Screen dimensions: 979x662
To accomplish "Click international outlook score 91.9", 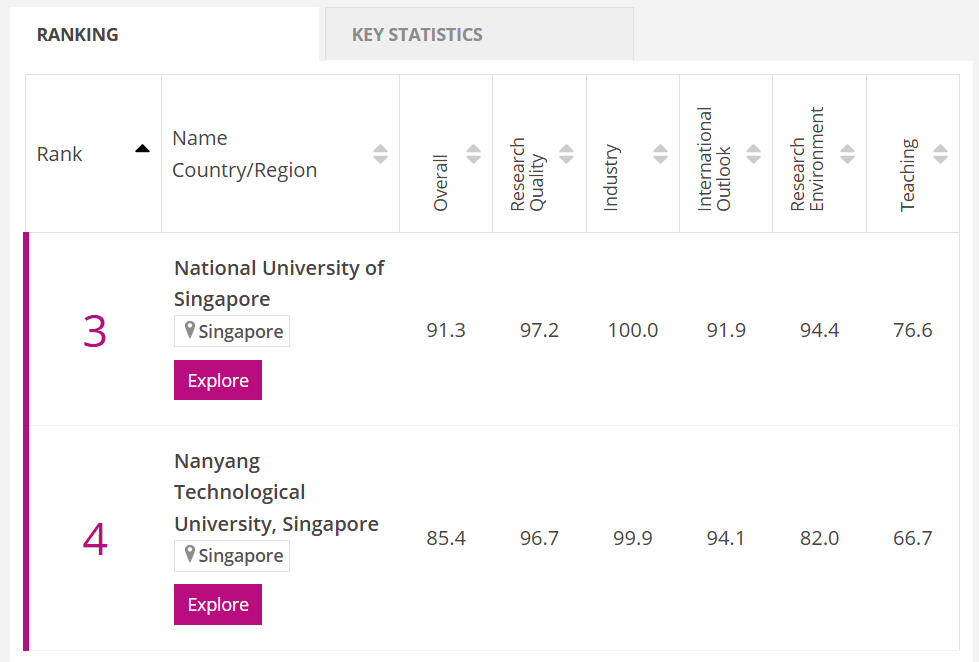I will click(726, 330).
